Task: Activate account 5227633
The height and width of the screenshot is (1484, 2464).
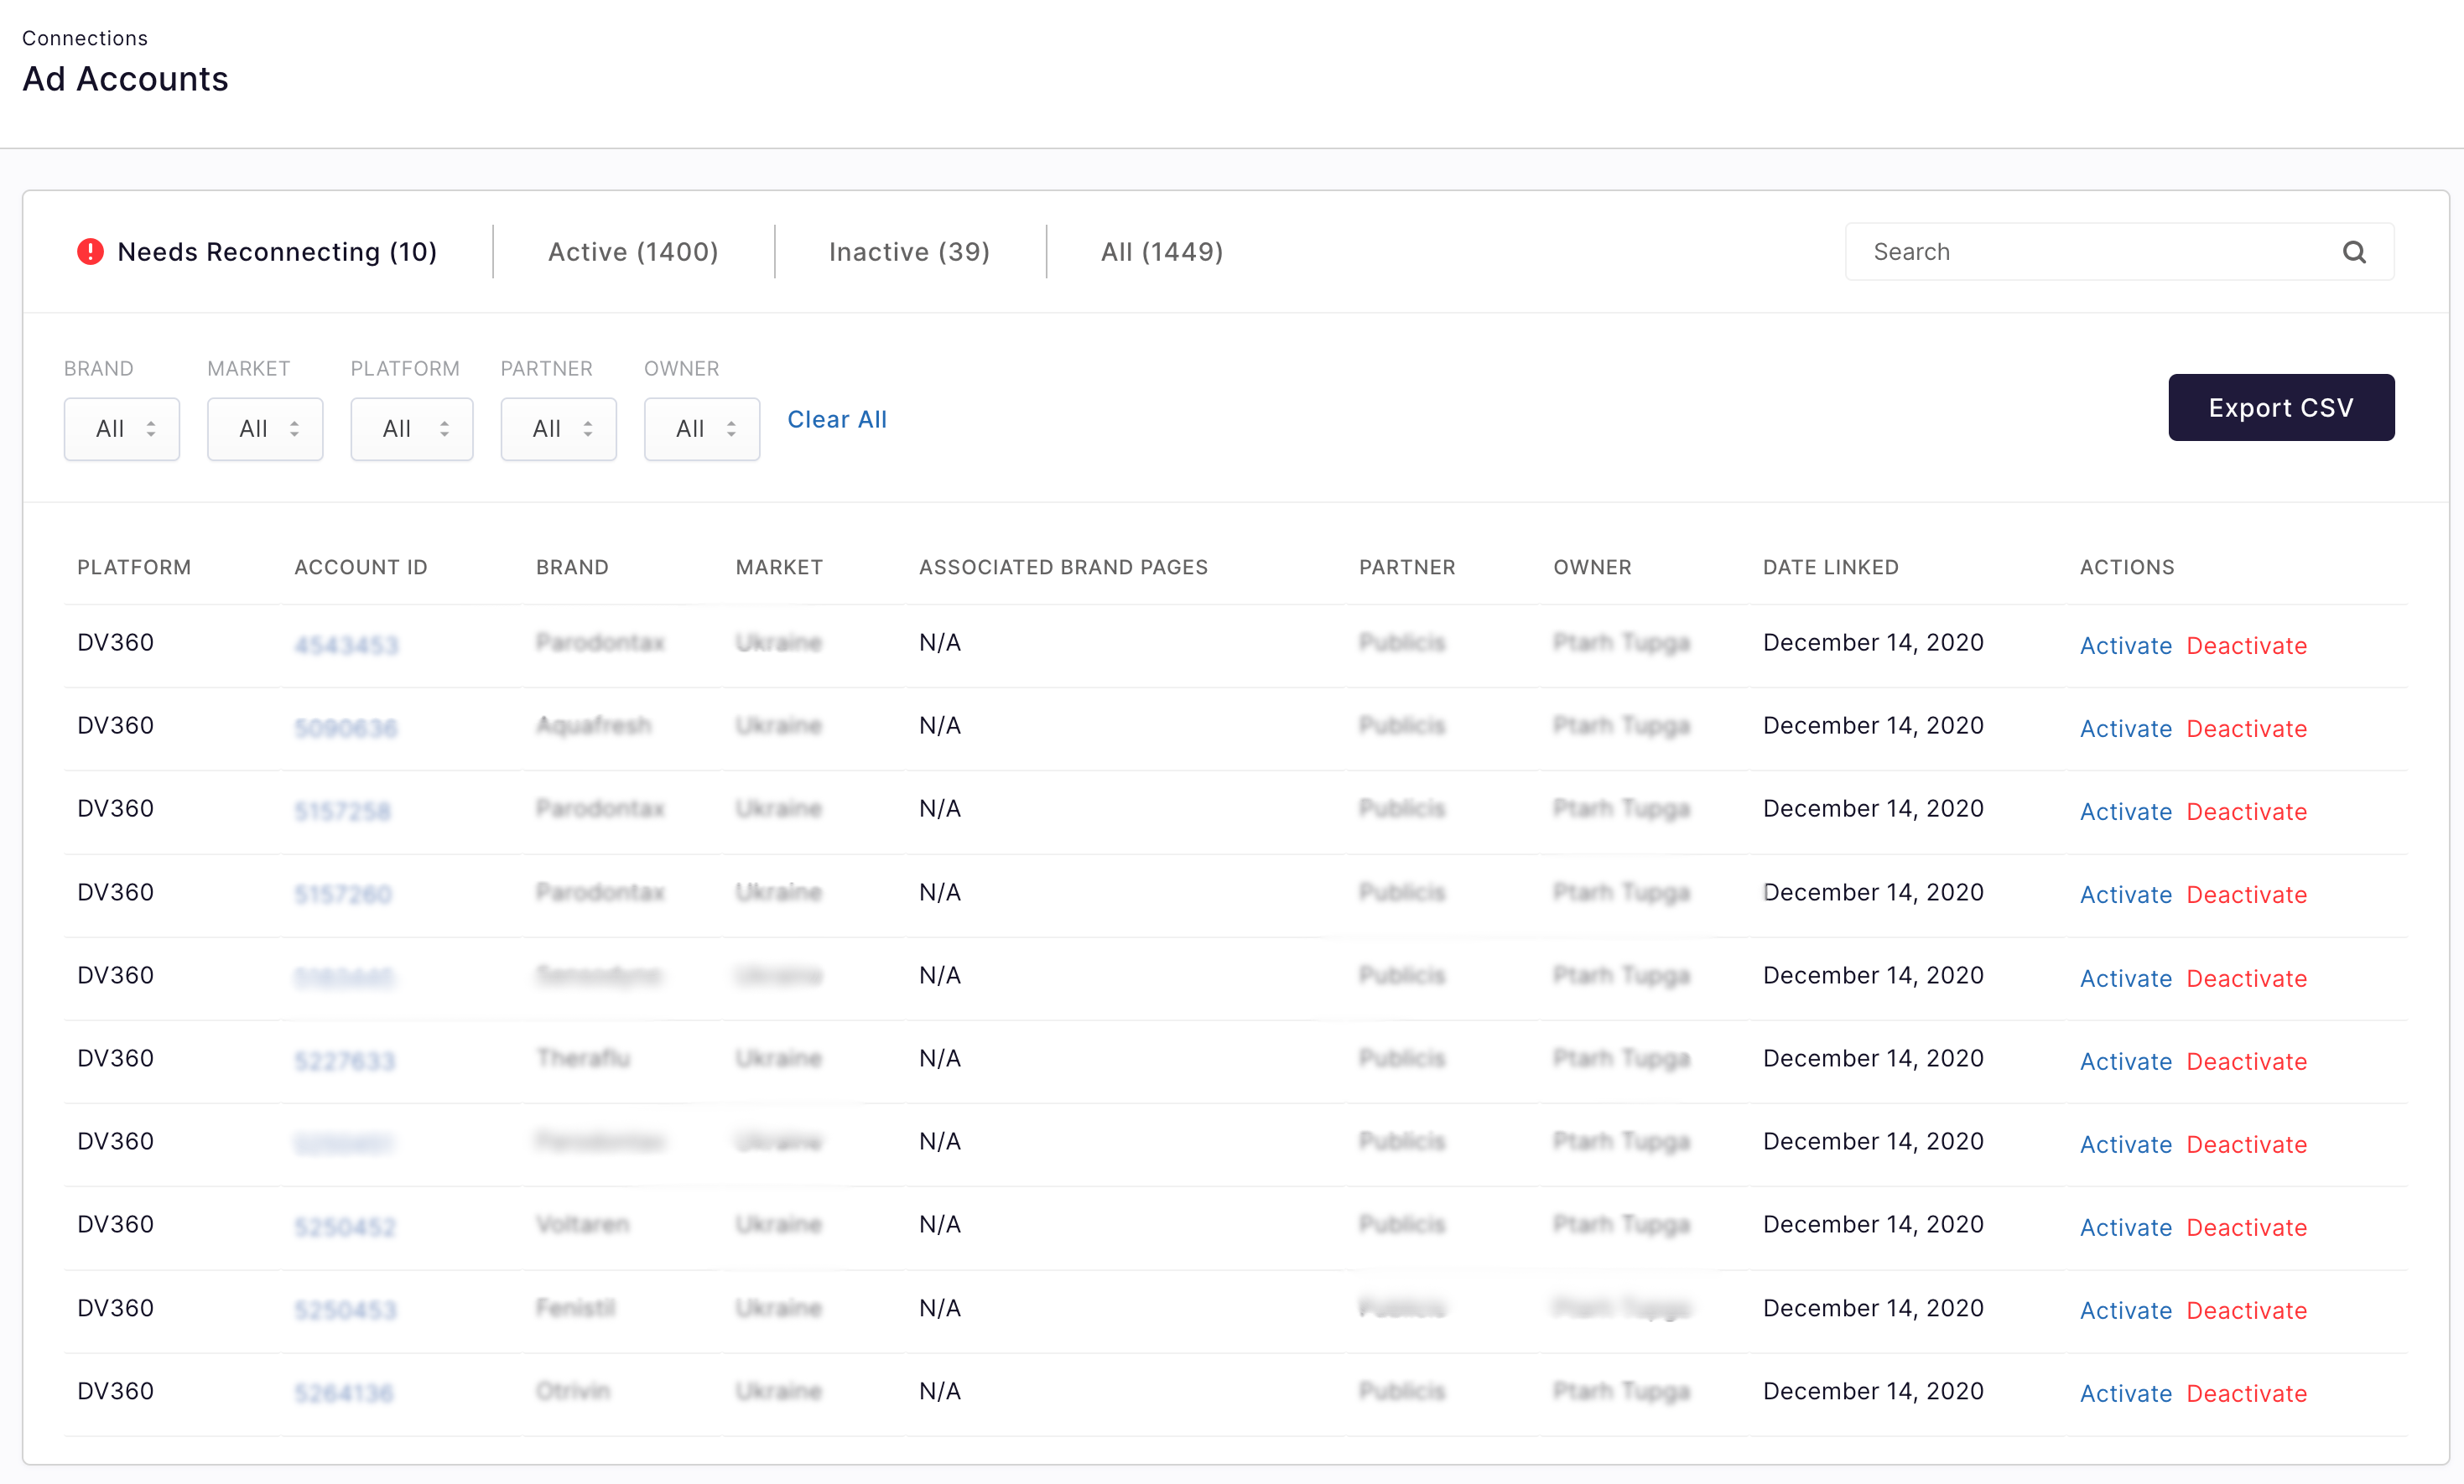Action: (2126, 1062)
